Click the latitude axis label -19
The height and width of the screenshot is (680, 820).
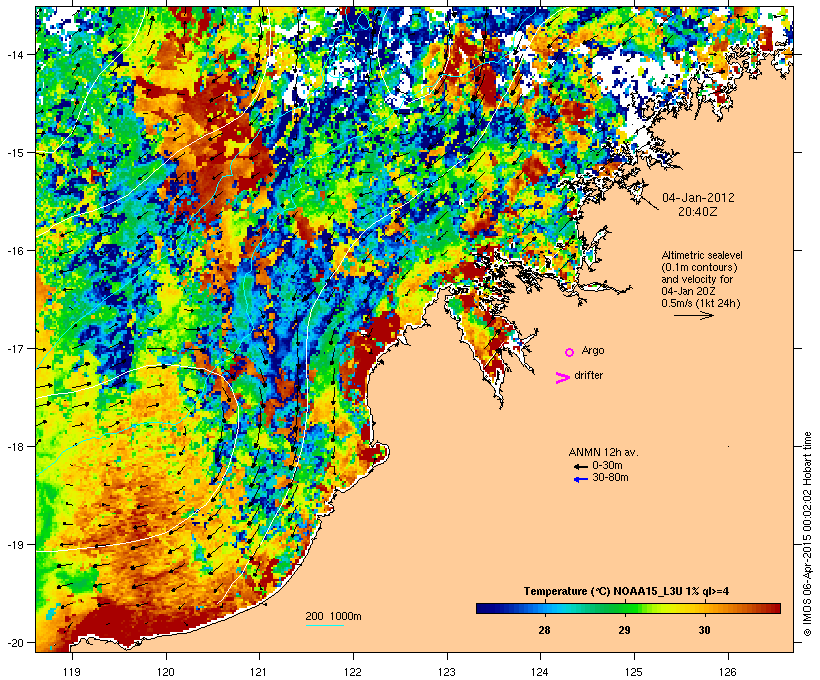click(15, 545)
